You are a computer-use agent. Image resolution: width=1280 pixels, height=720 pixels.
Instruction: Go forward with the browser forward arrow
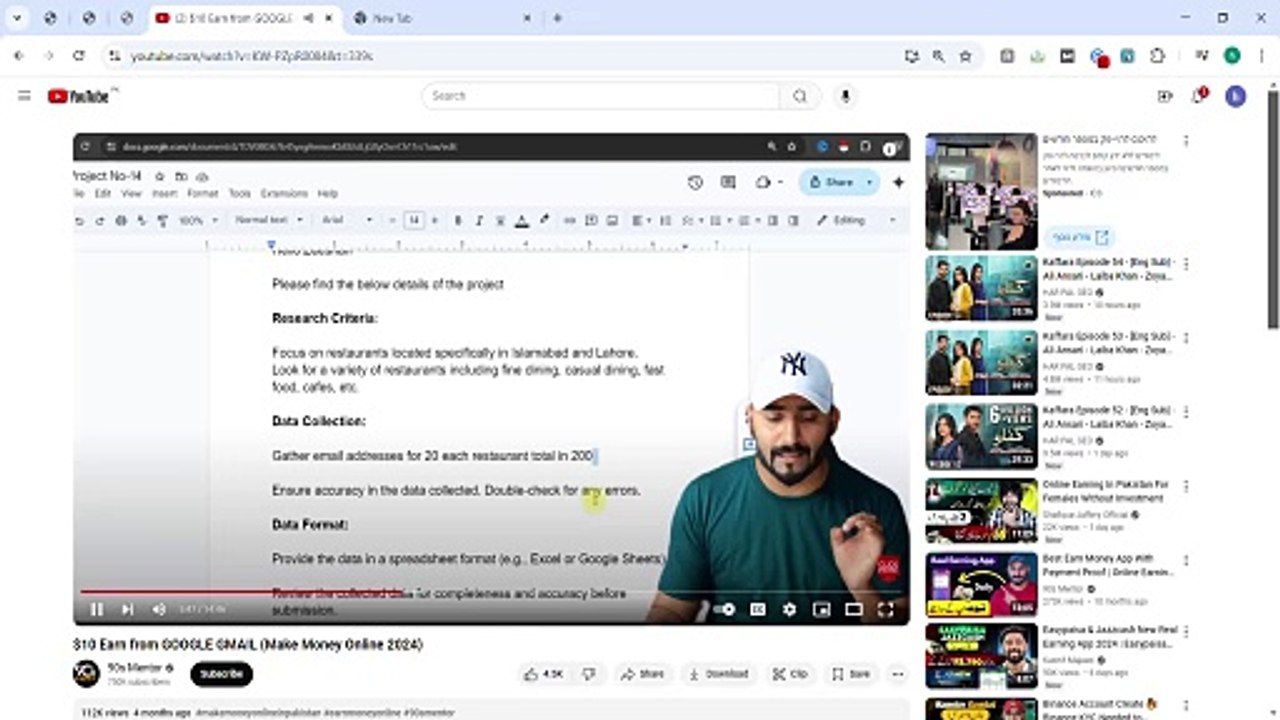pos(48,56)
